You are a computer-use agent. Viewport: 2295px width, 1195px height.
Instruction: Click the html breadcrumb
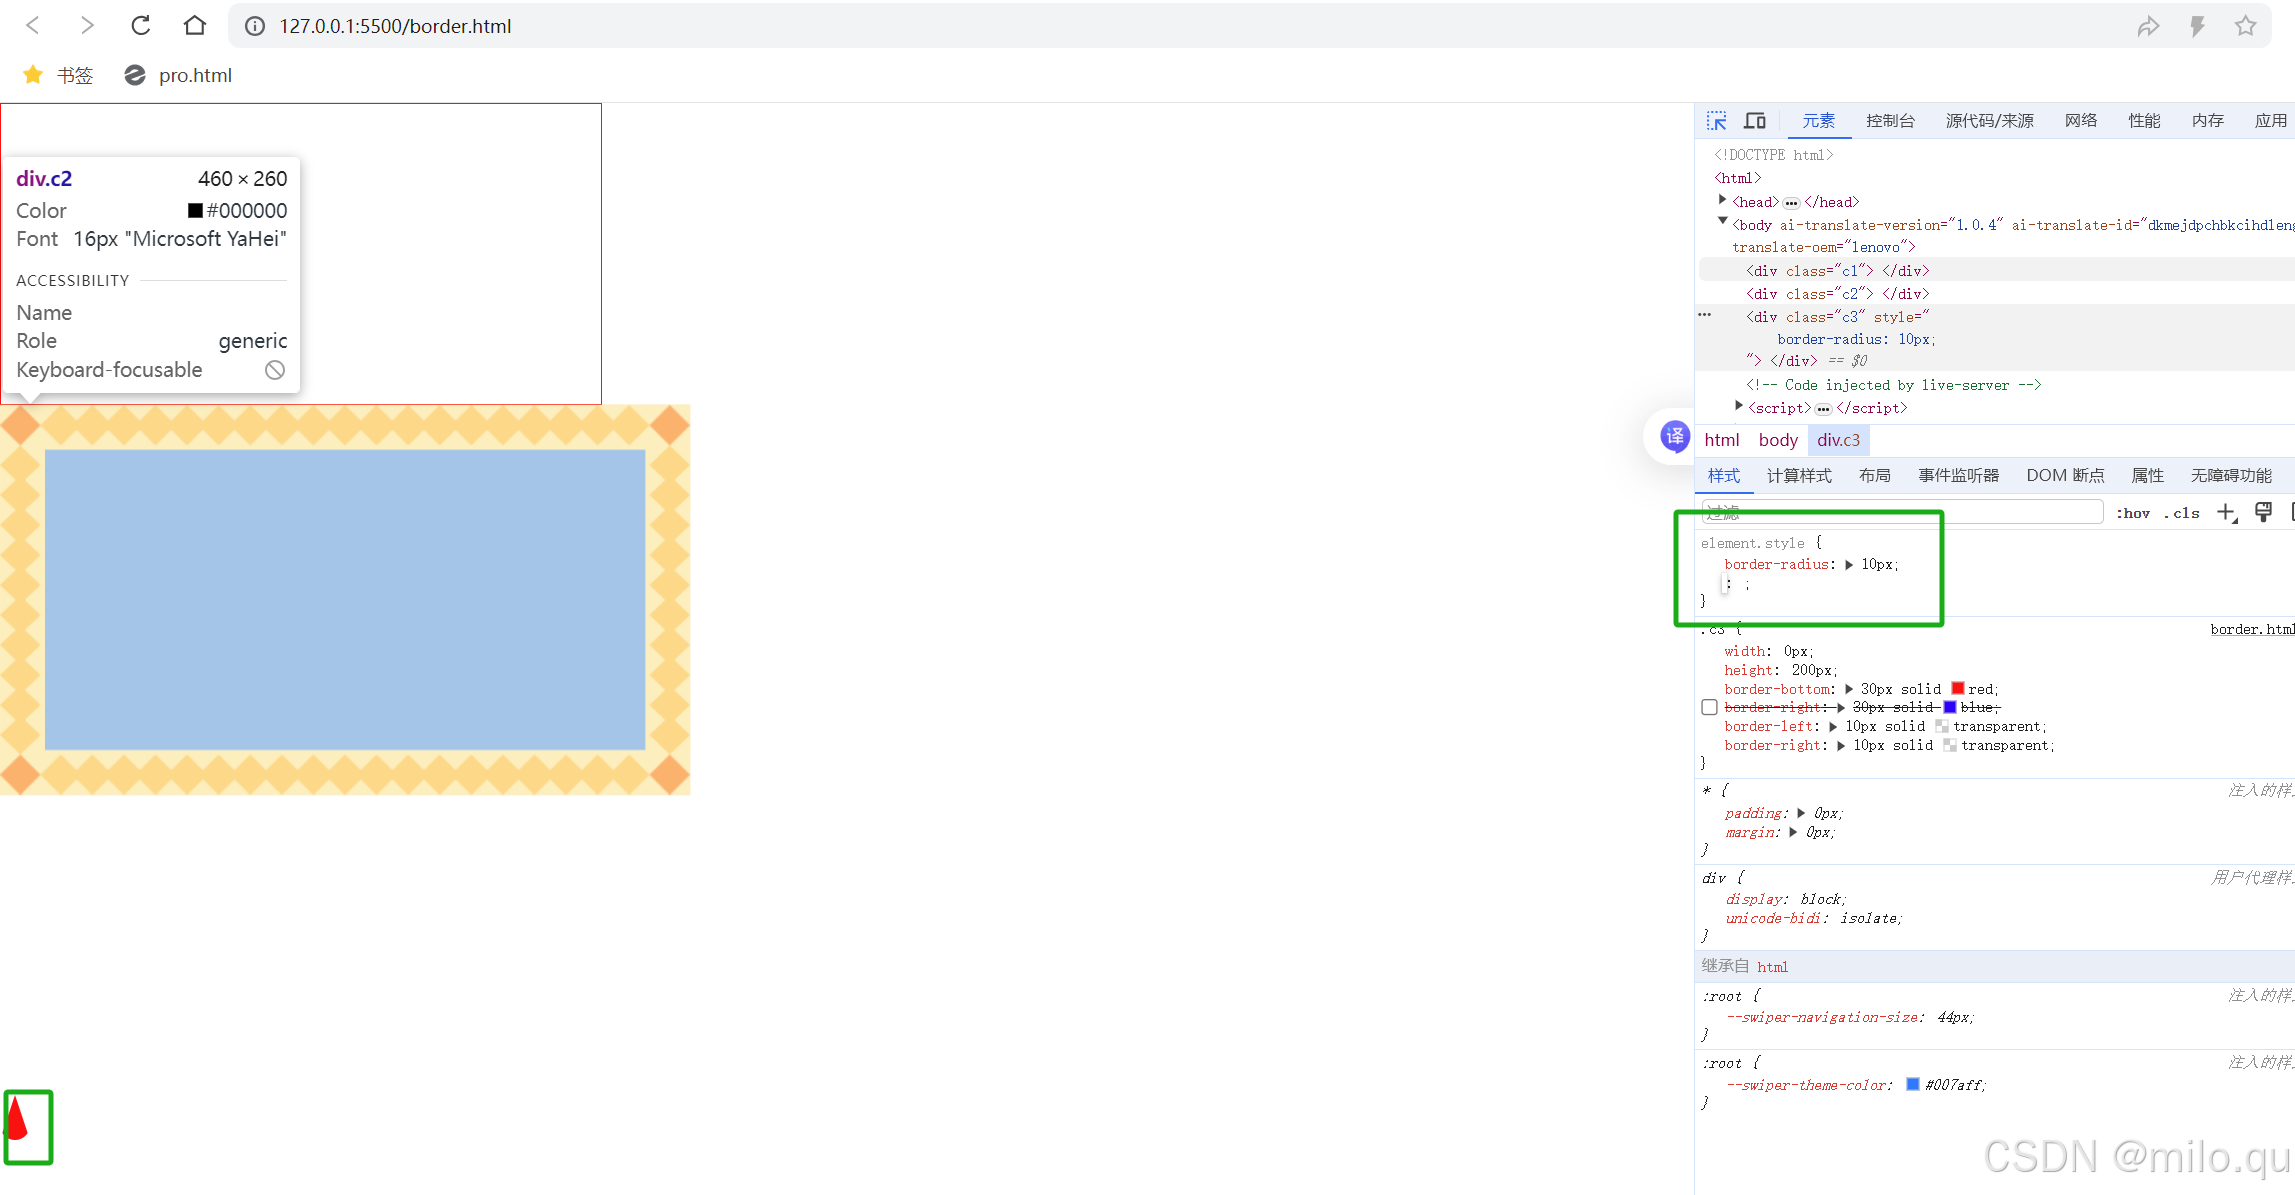(x=1722, y=440)
